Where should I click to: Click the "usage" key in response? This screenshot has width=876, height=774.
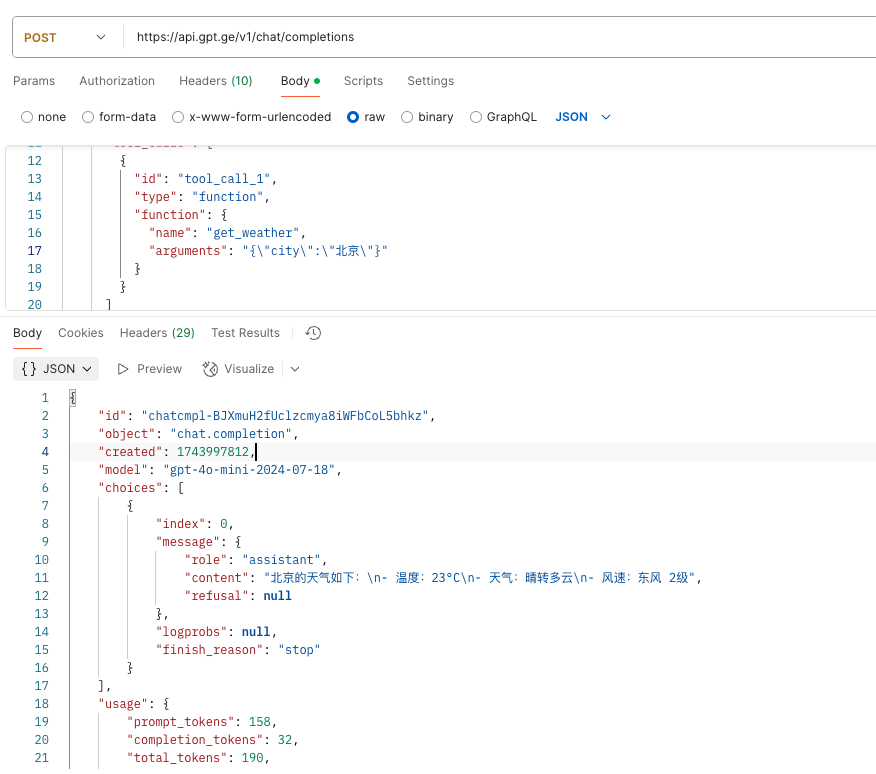(123, 704)
